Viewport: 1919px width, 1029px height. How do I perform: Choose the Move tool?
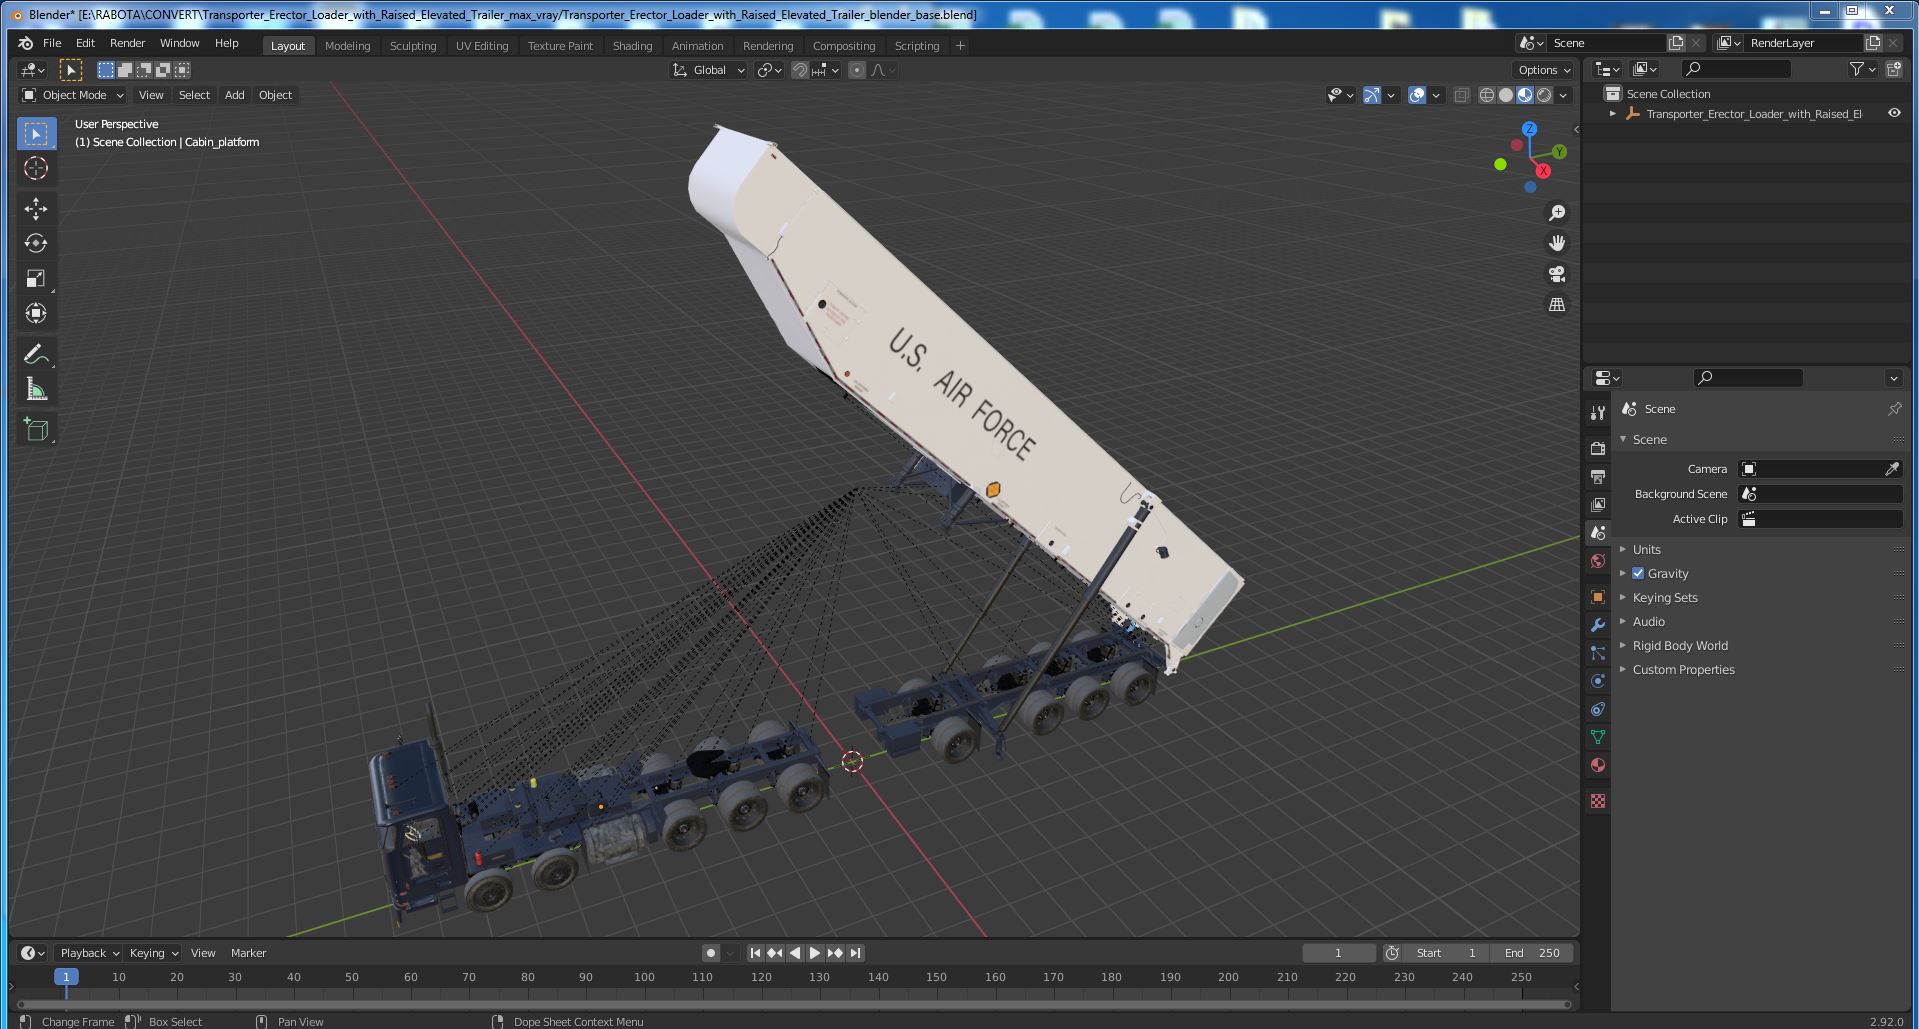click(x=36, y=208)
